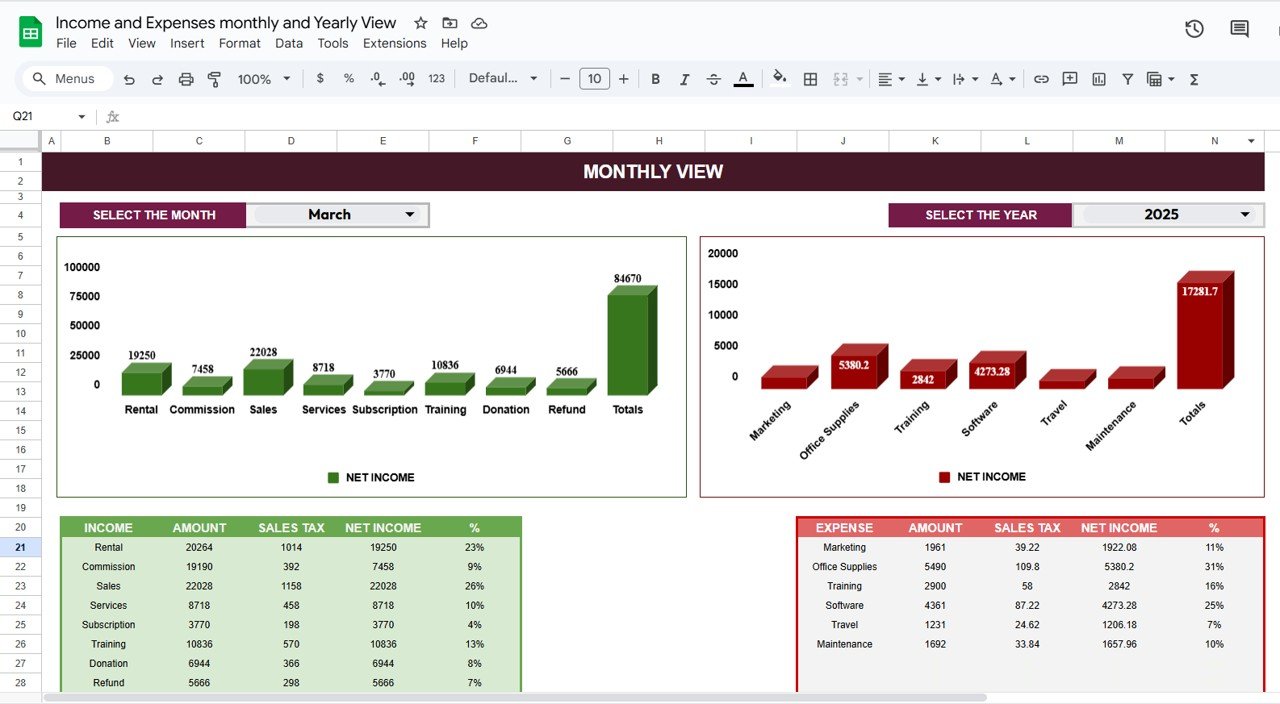Click the insert chart icon
This screenshot has width=1280, height=704.
pos(1099,79)
